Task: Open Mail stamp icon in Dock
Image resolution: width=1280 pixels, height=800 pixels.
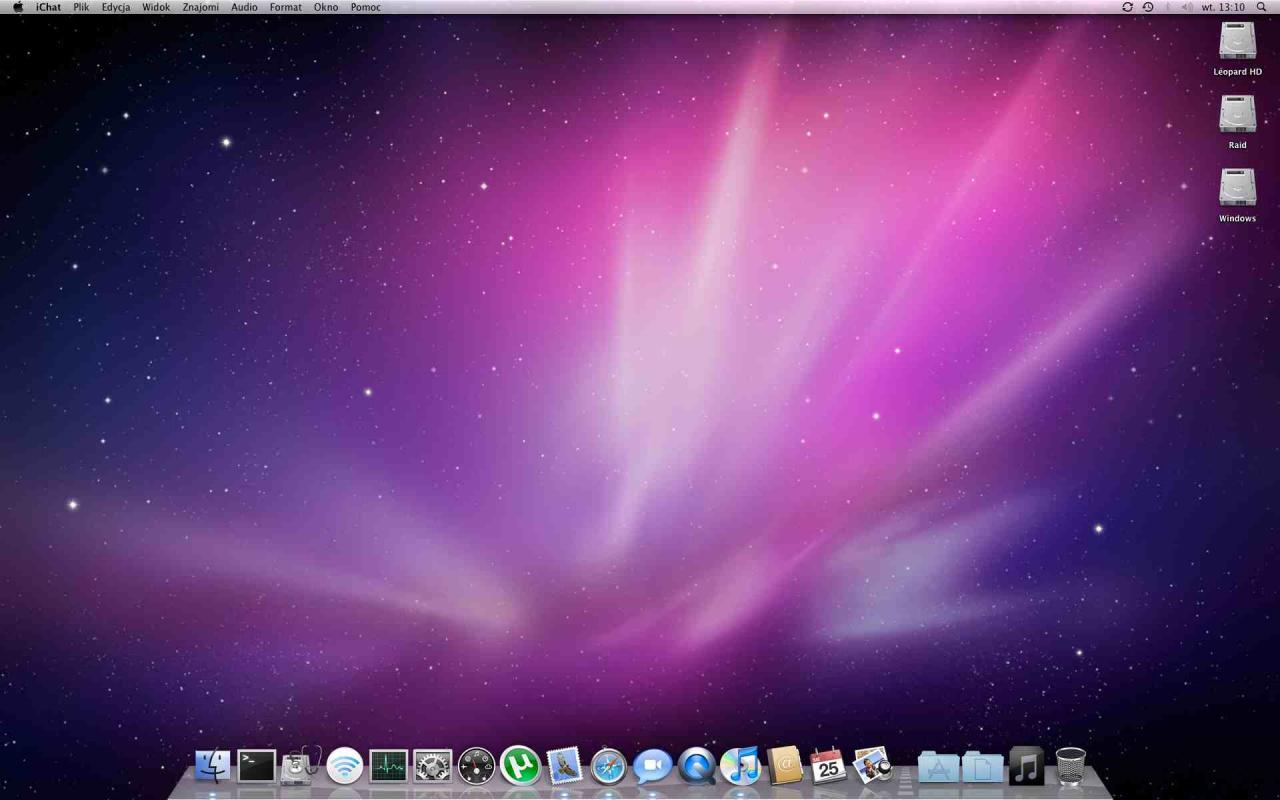Action: tap(564, 766)
